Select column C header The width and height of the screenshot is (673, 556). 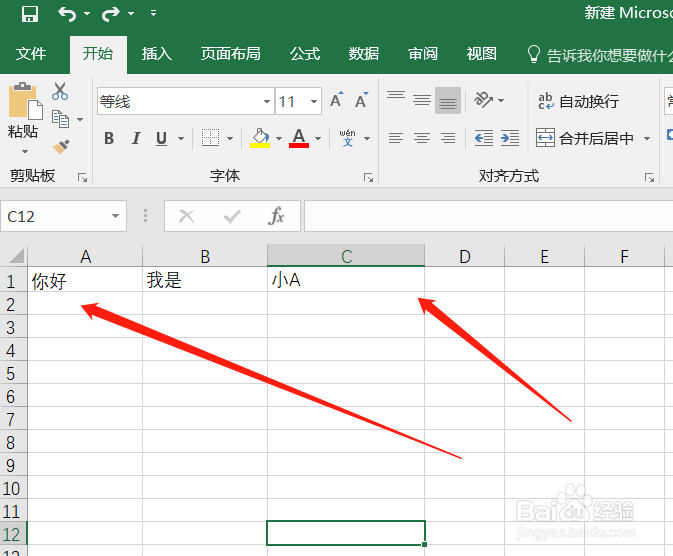pyautogui.click(x=346, y=256)
